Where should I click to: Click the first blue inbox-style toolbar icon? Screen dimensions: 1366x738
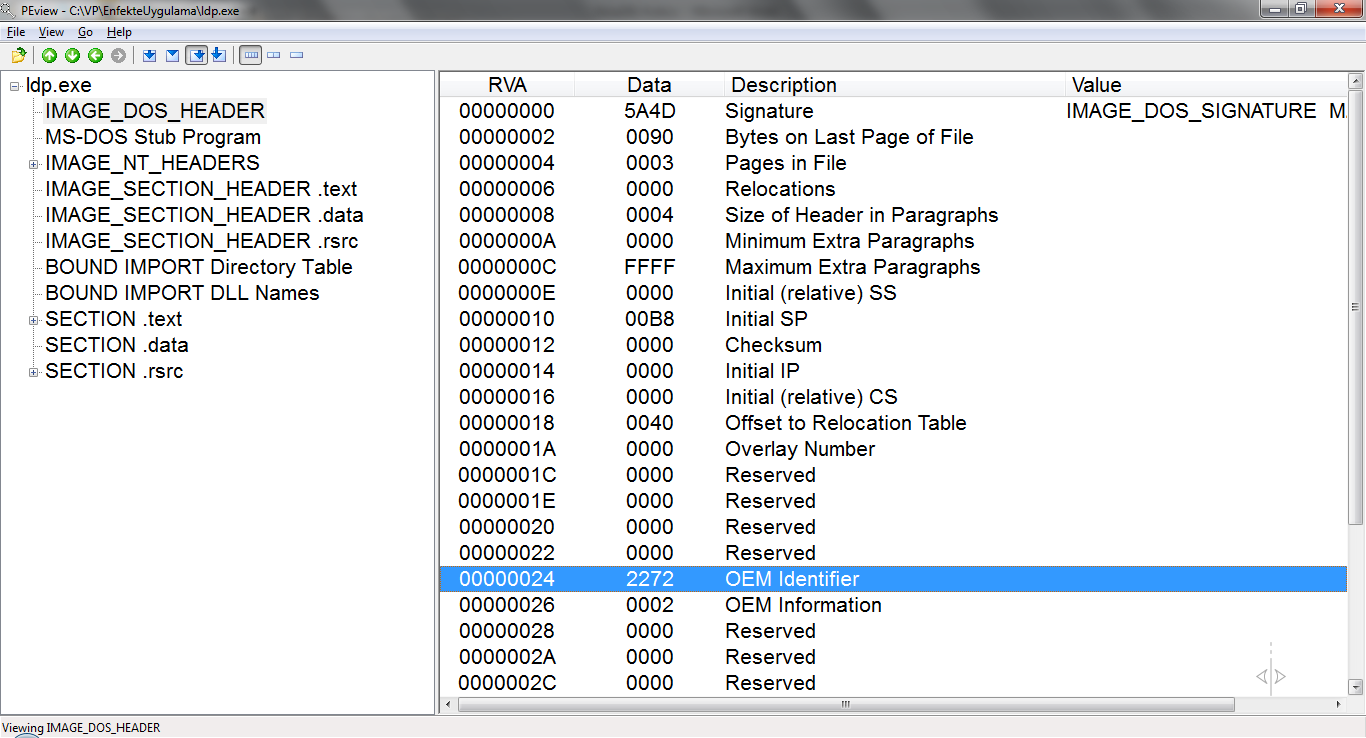[x=150, y=55]
